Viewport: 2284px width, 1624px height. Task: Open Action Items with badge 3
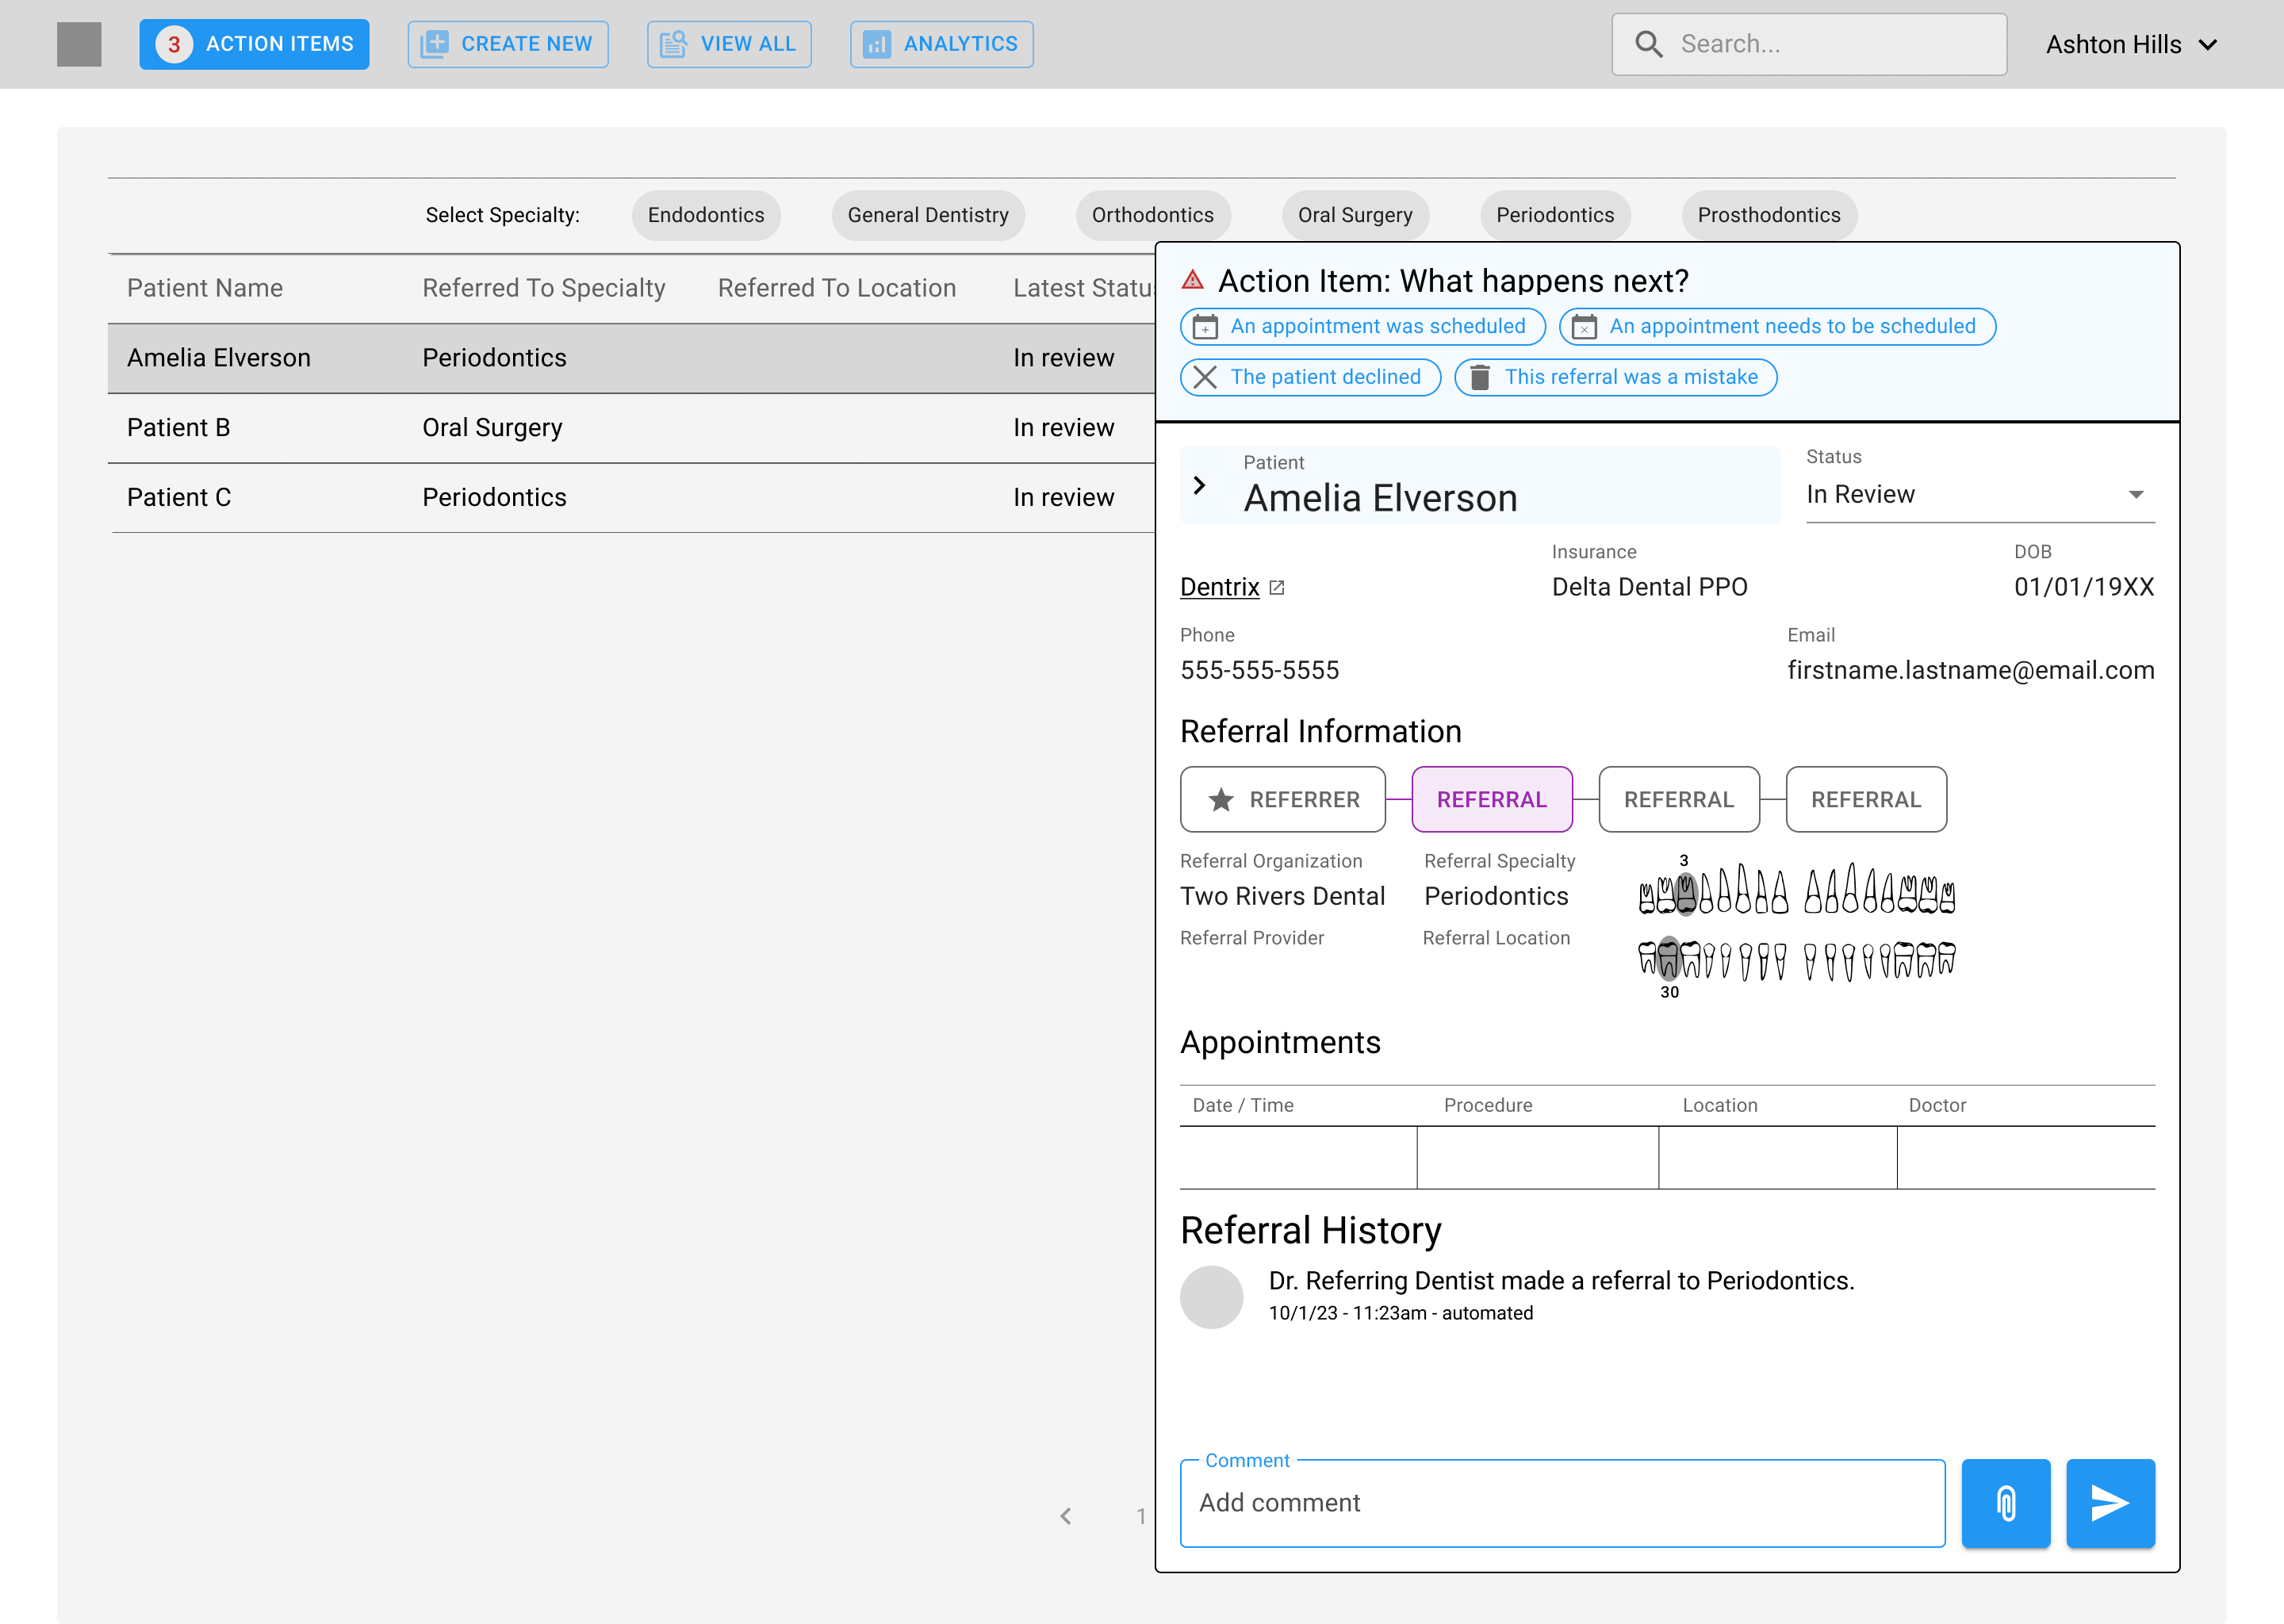(x=254, y=44)
